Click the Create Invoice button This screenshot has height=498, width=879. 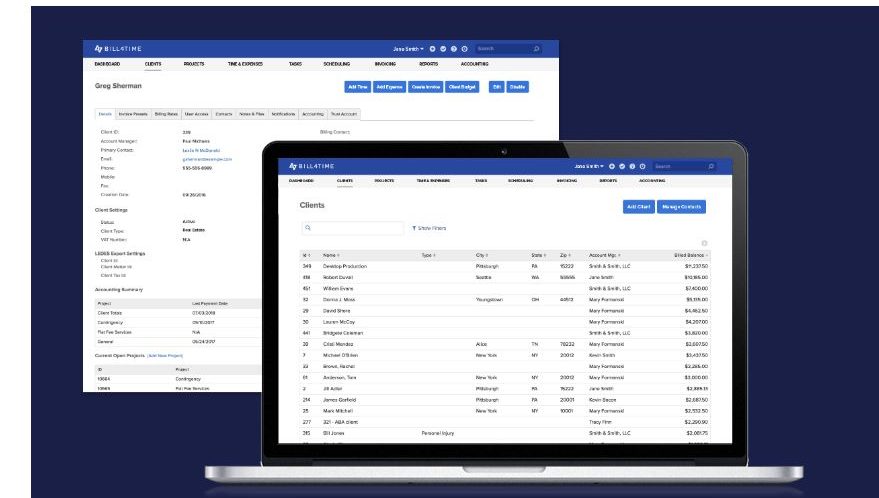[425, 87]
